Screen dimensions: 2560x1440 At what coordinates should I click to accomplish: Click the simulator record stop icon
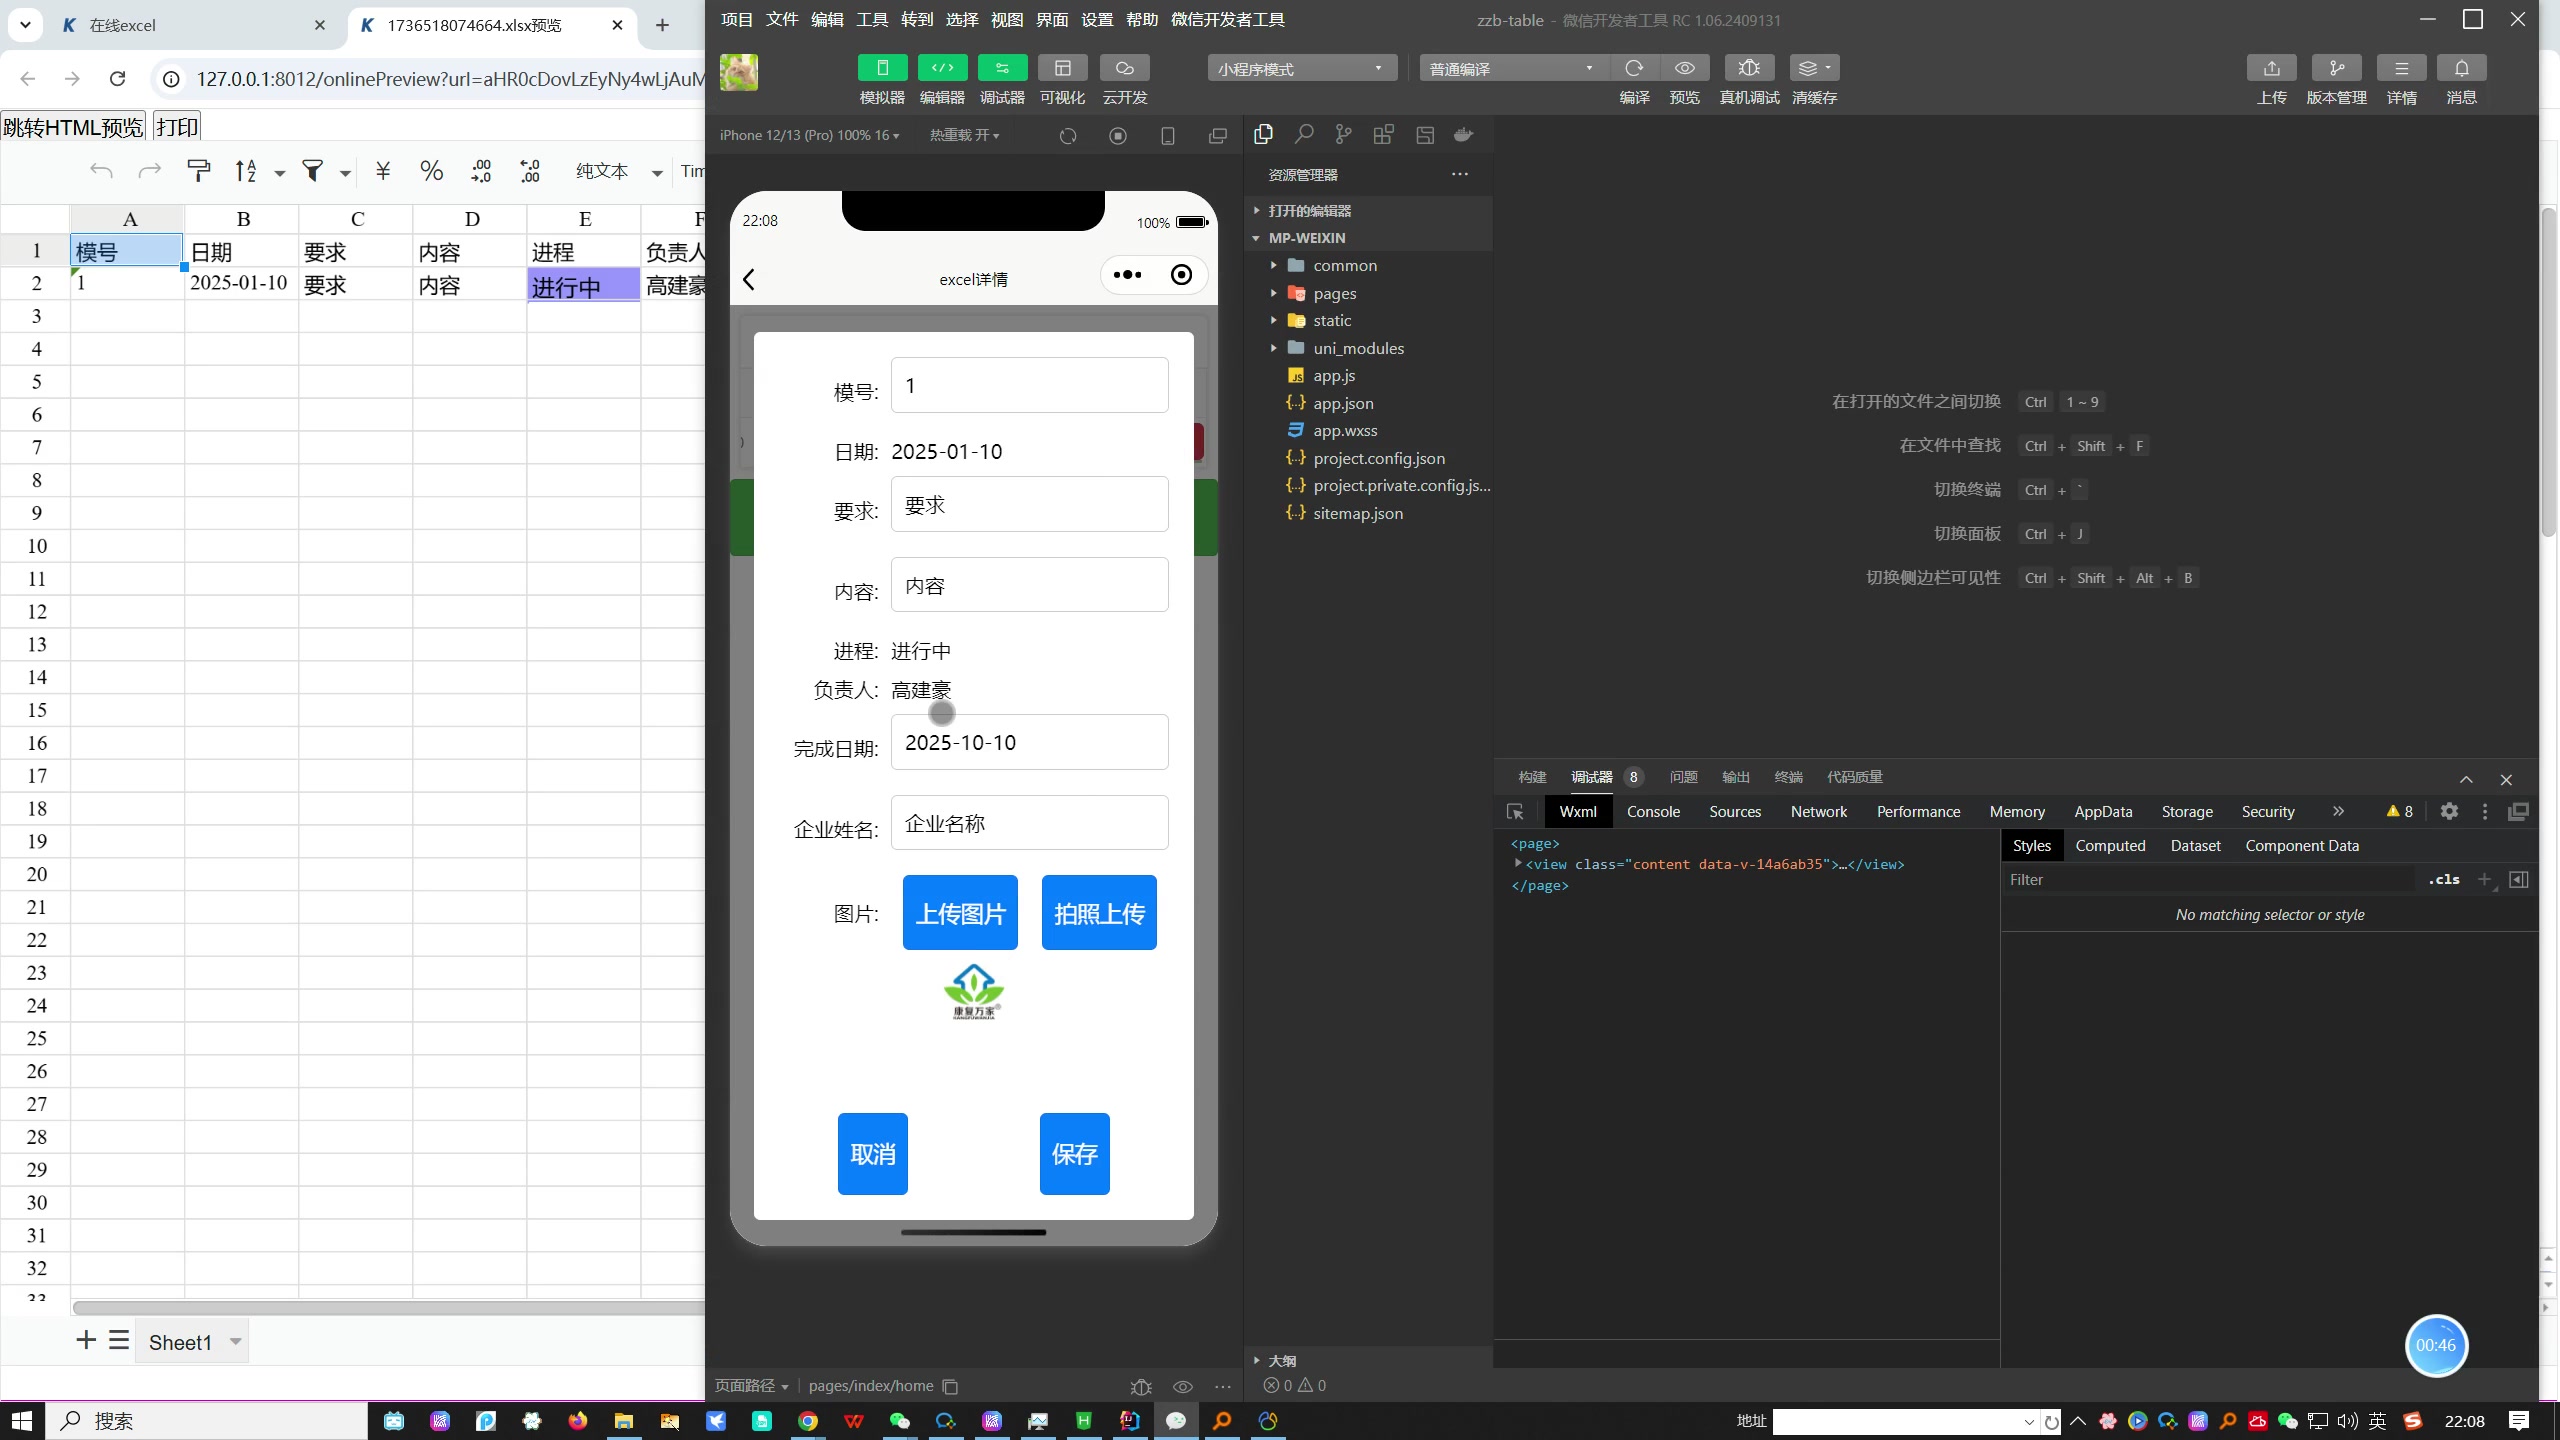[x=1118, y=136]
